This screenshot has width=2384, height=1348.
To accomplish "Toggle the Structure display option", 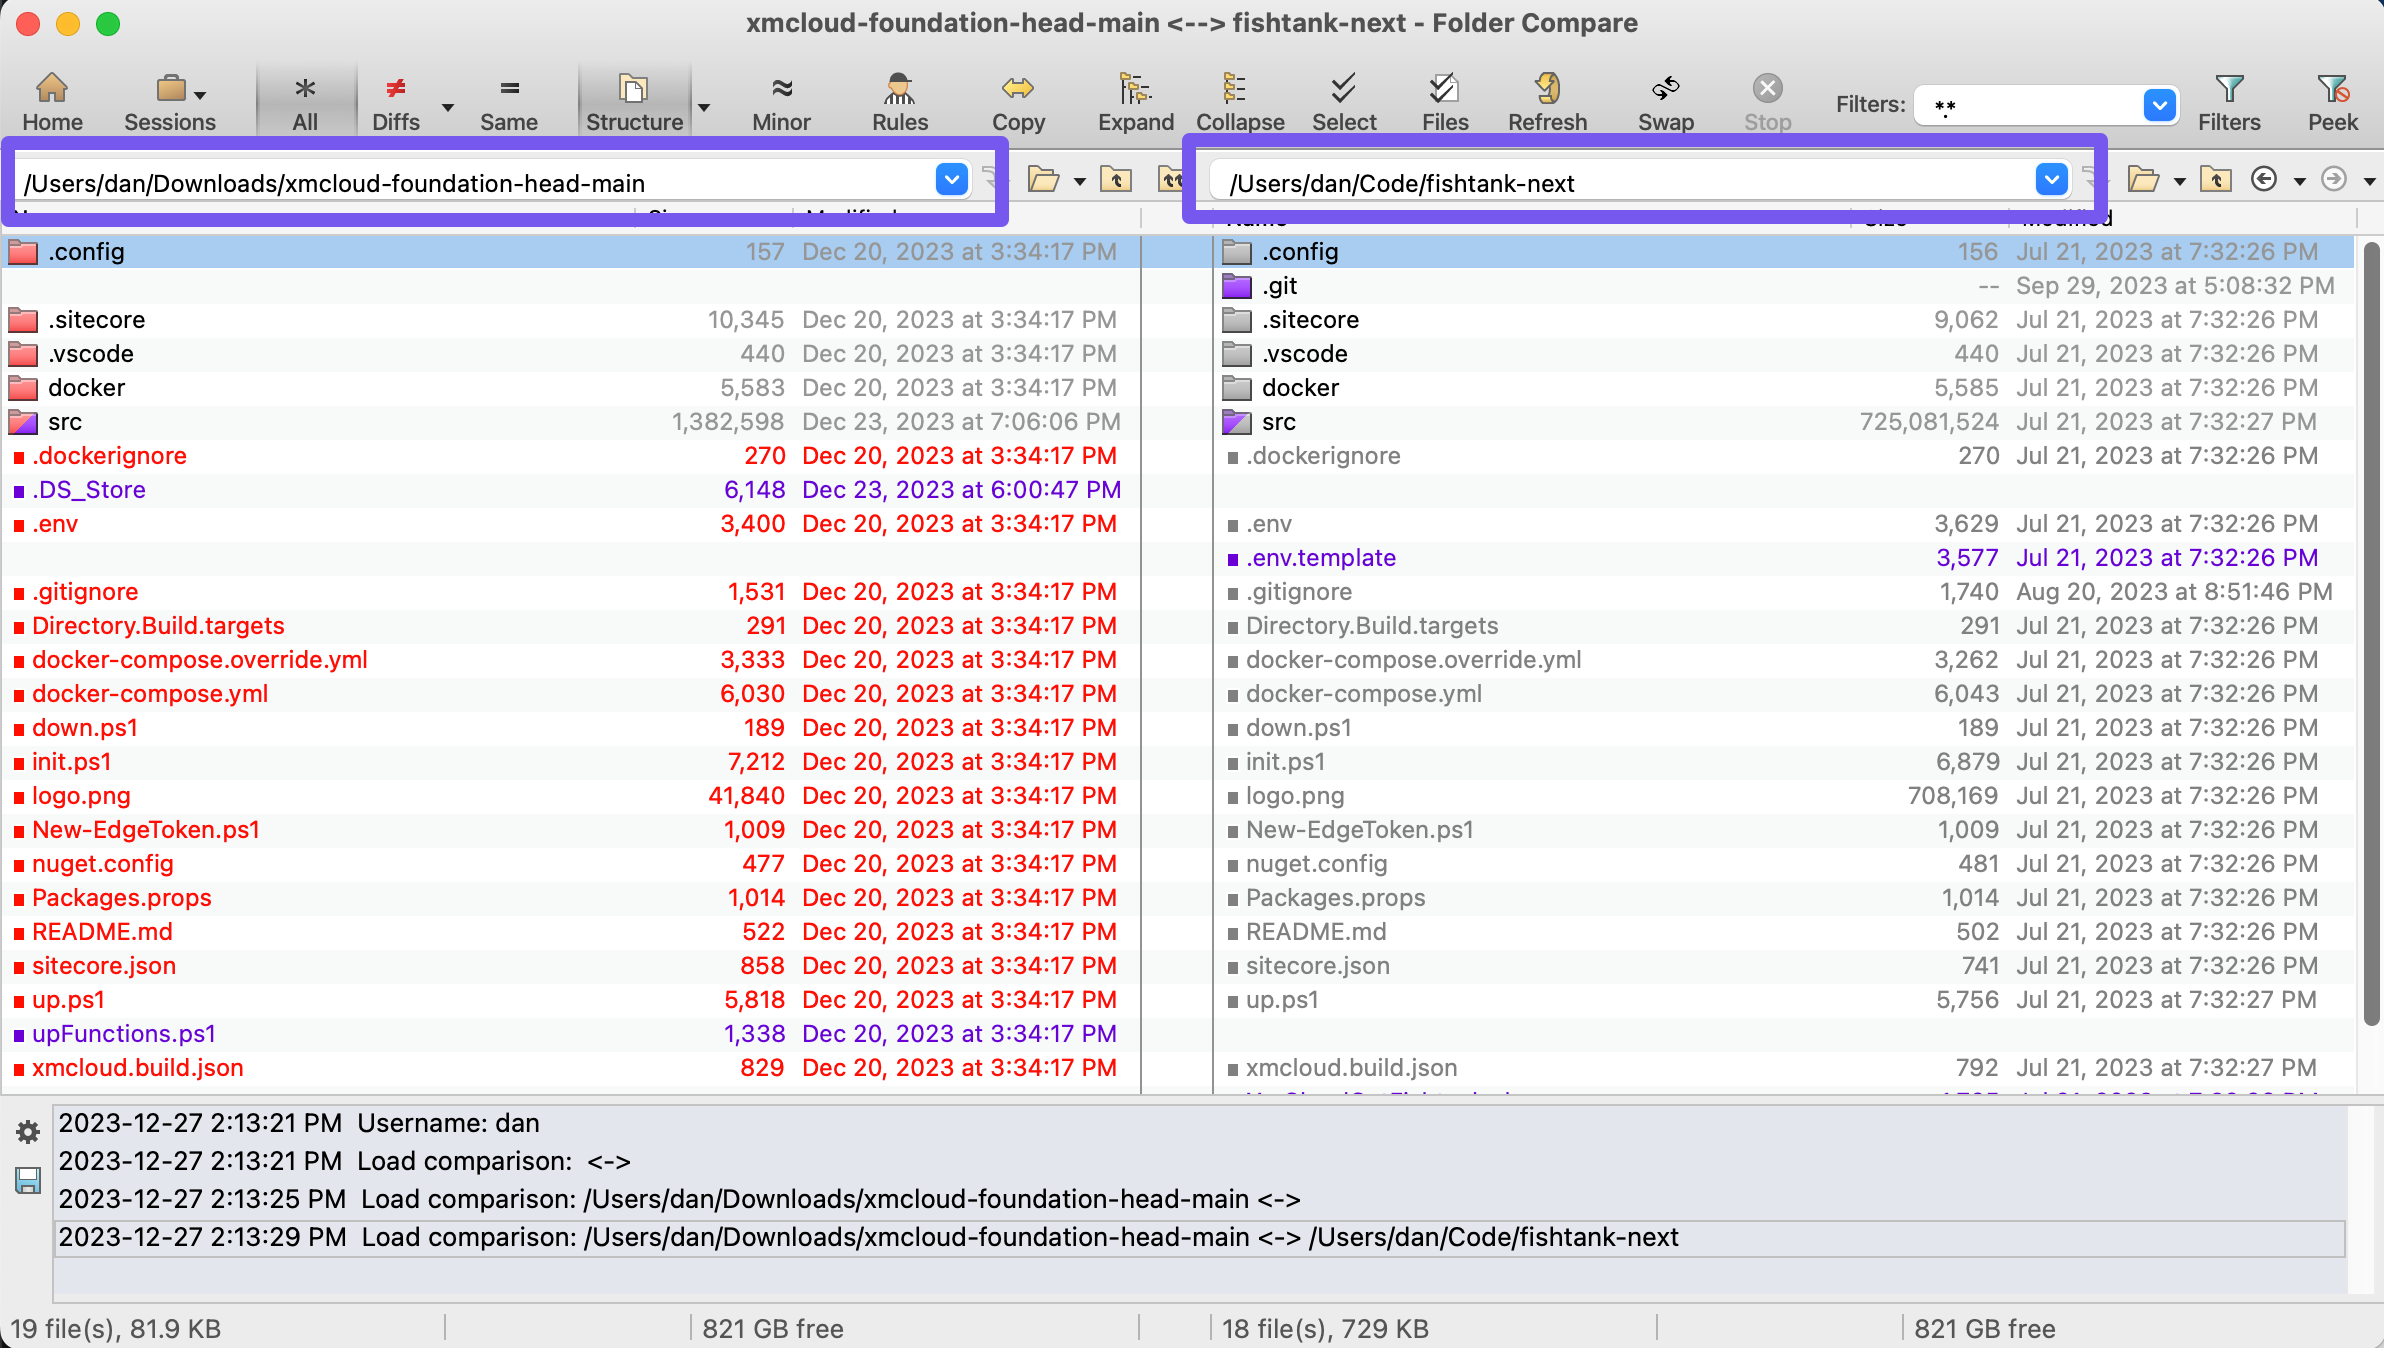I will pyautogui.click(x=634, y=102).
